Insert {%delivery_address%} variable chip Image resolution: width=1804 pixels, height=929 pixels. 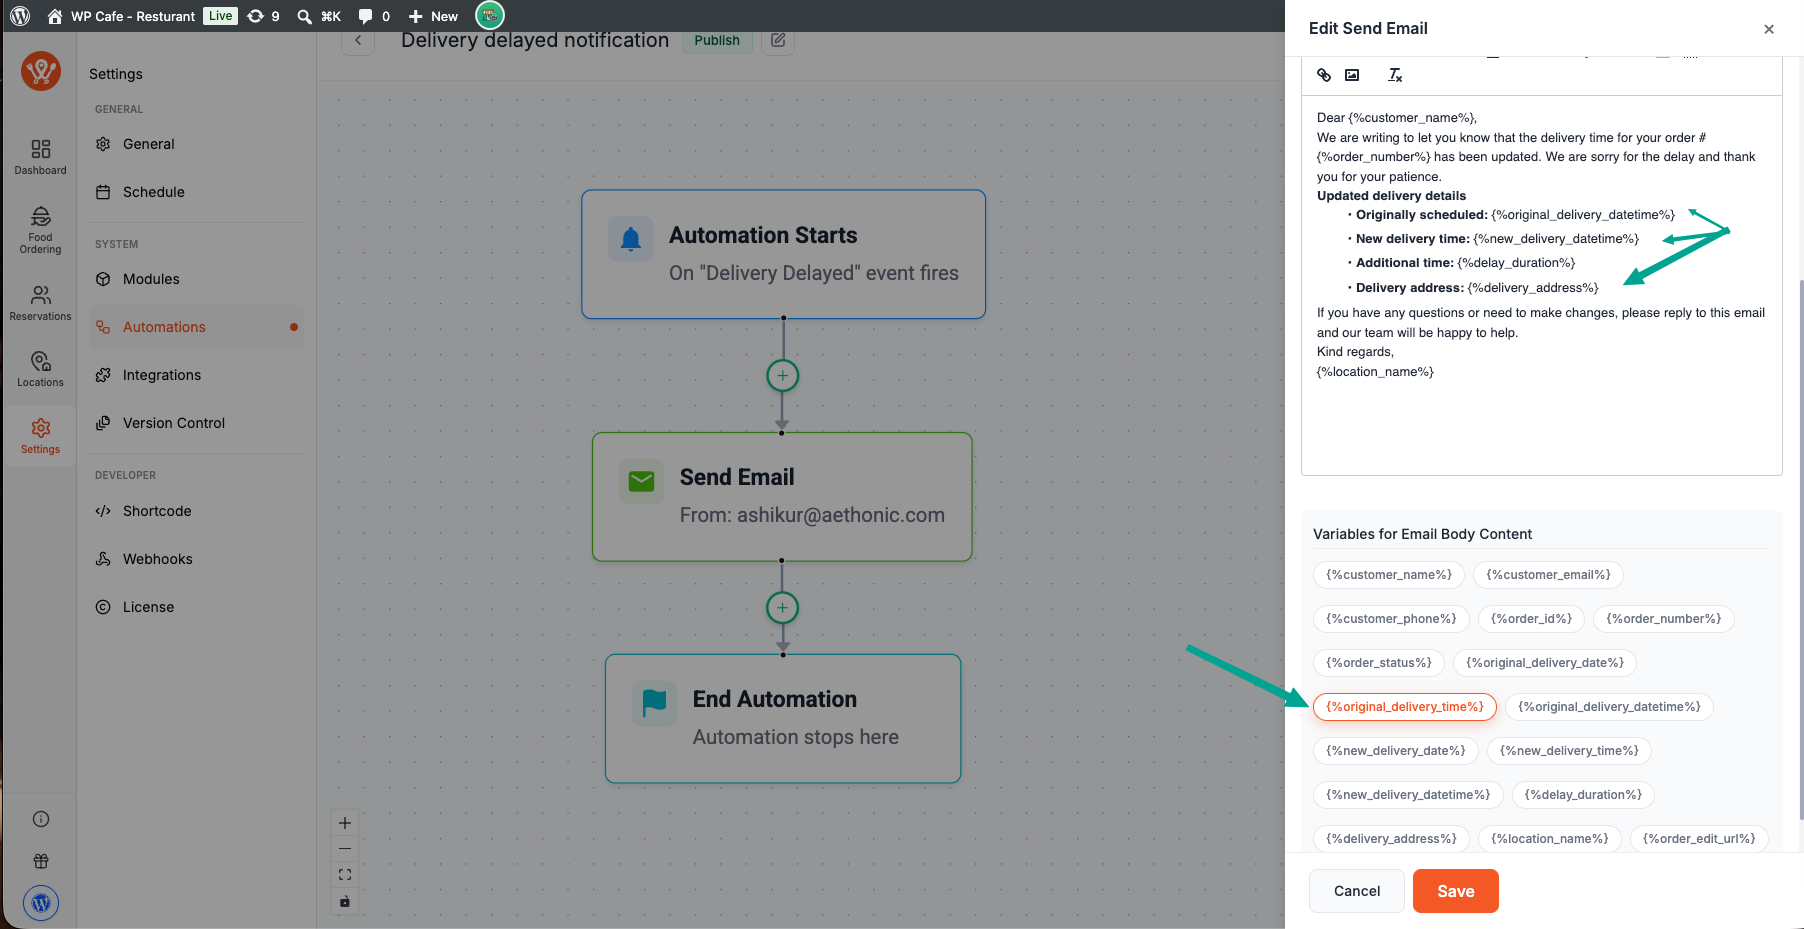pos(1391,839)
